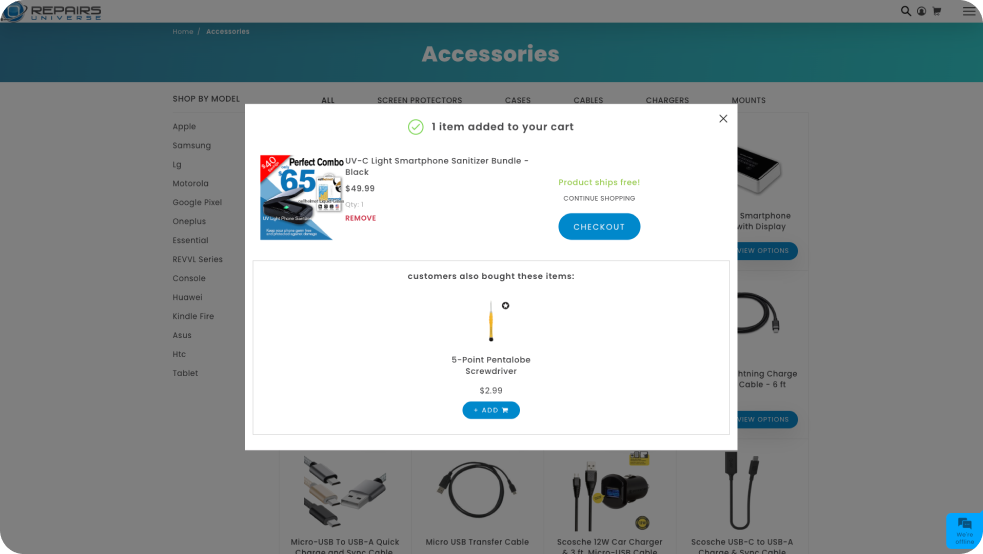Click Continue Shopping link
This screenshot has width=983, height=554.
(x=599, y=198)
